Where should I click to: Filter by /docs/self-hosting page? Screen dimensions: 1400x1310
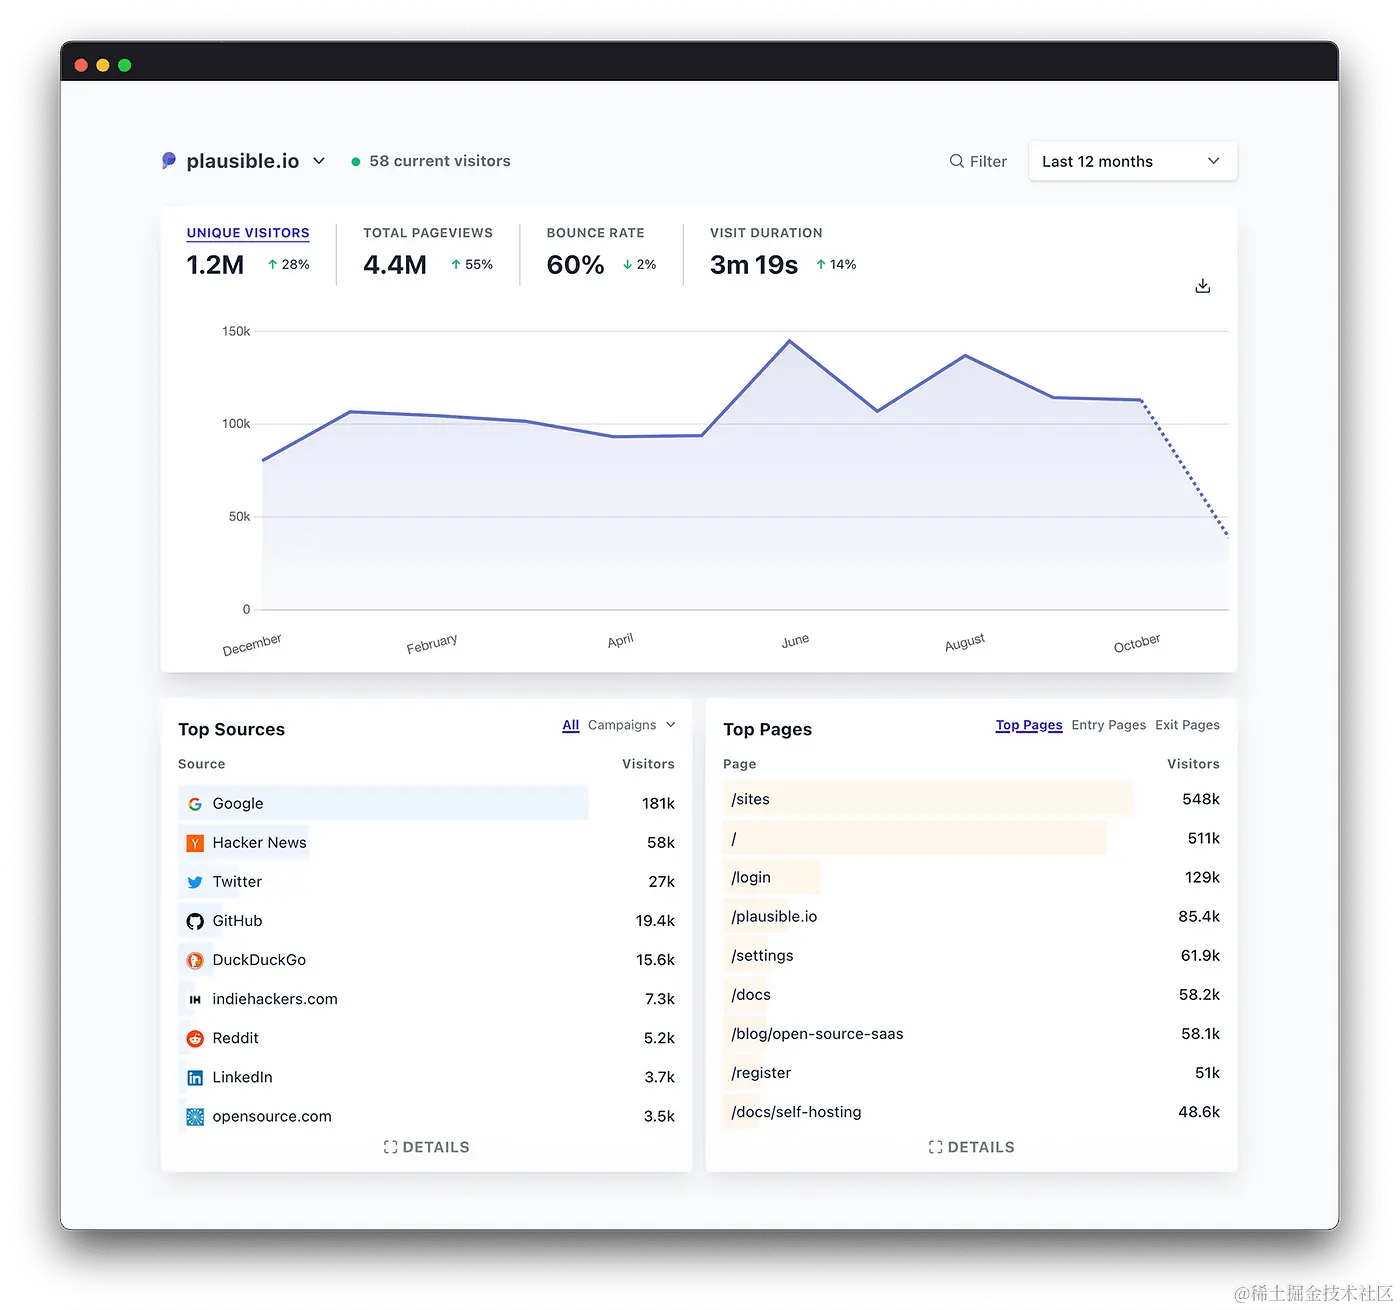point(796,1111)
